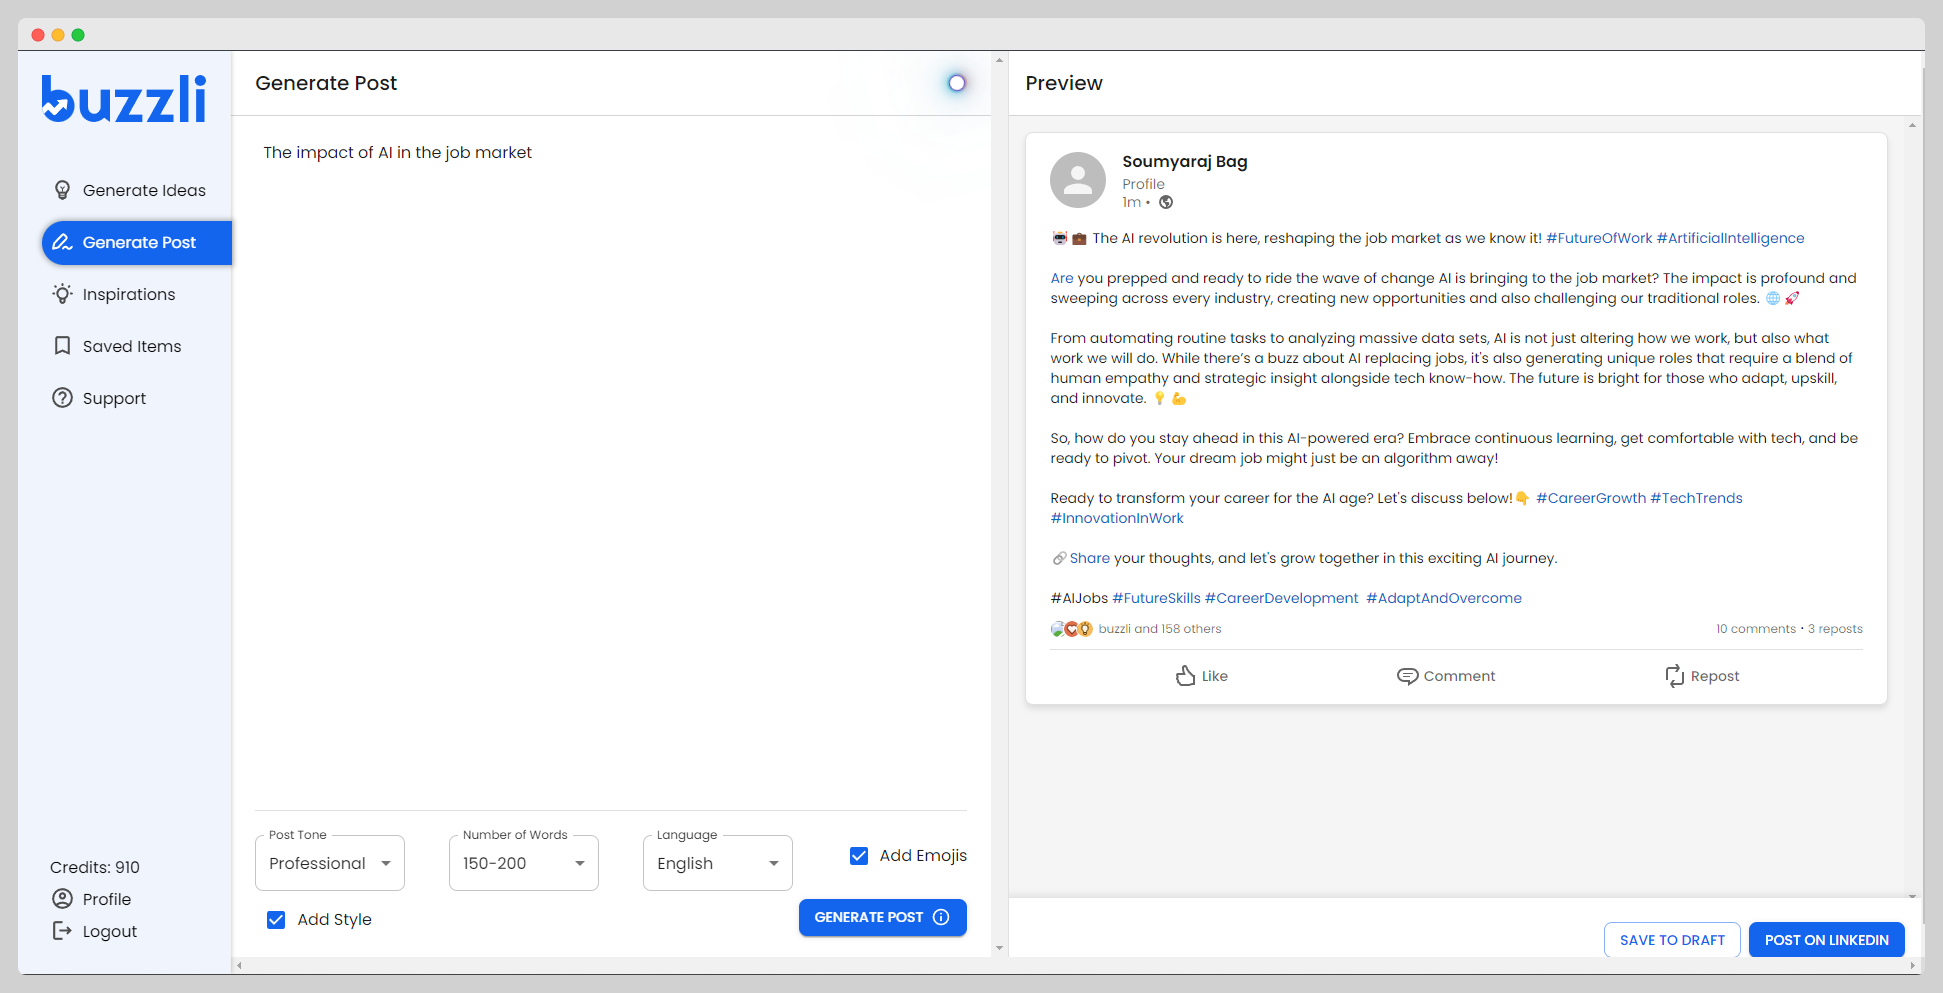Viewport: 1943px width, 993px height.
Task: Click the Comment button label
Action: (x=1460, y=676)
